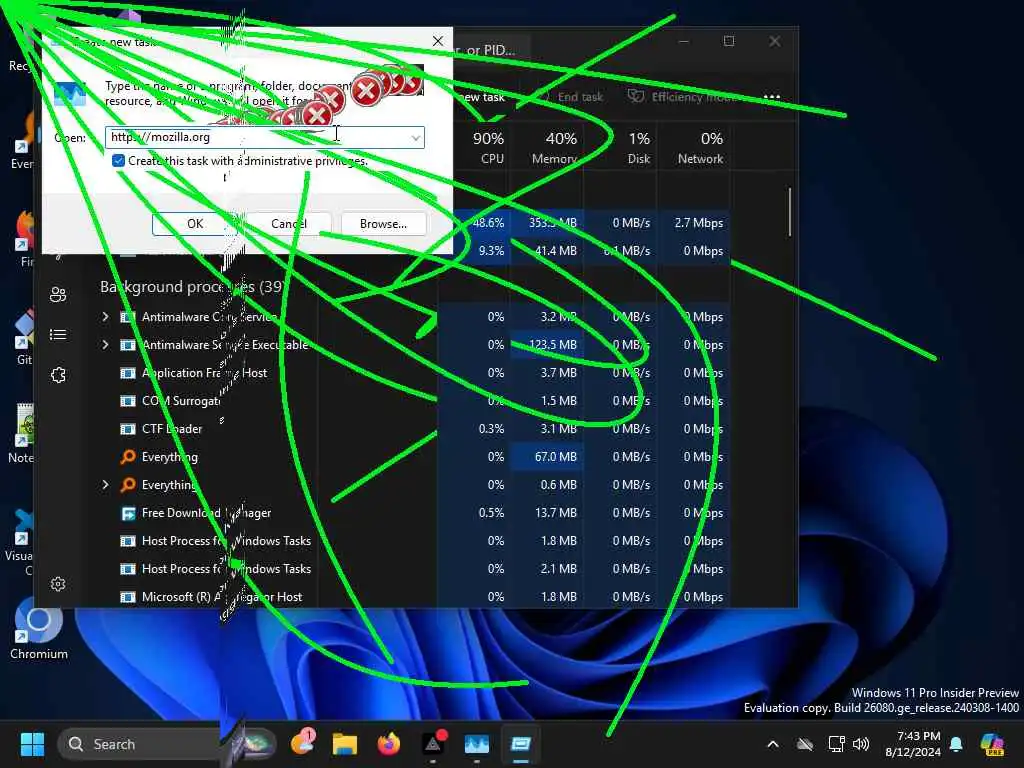Viewport: 1024px width, 768px height.
Task: Switch to the Run dialog taskbar icon
Action: pyautogui.click(x=520, y=744)
